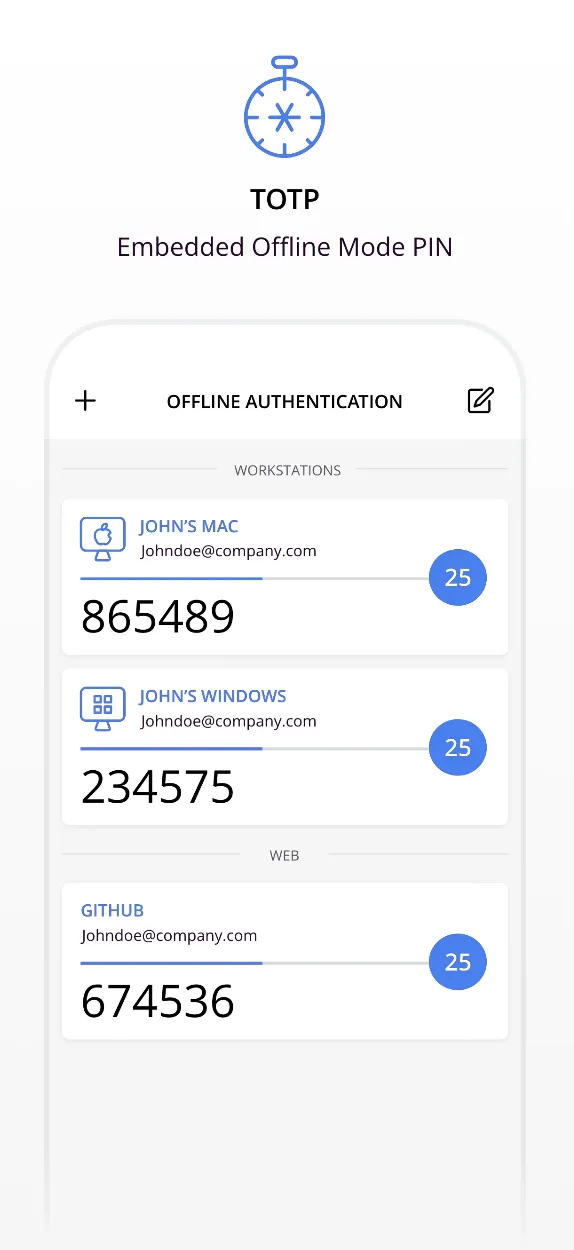Viewport: 574px width, 1250px height.
Task: Open the GITHUB entry title
Action: tap(112, 910)
